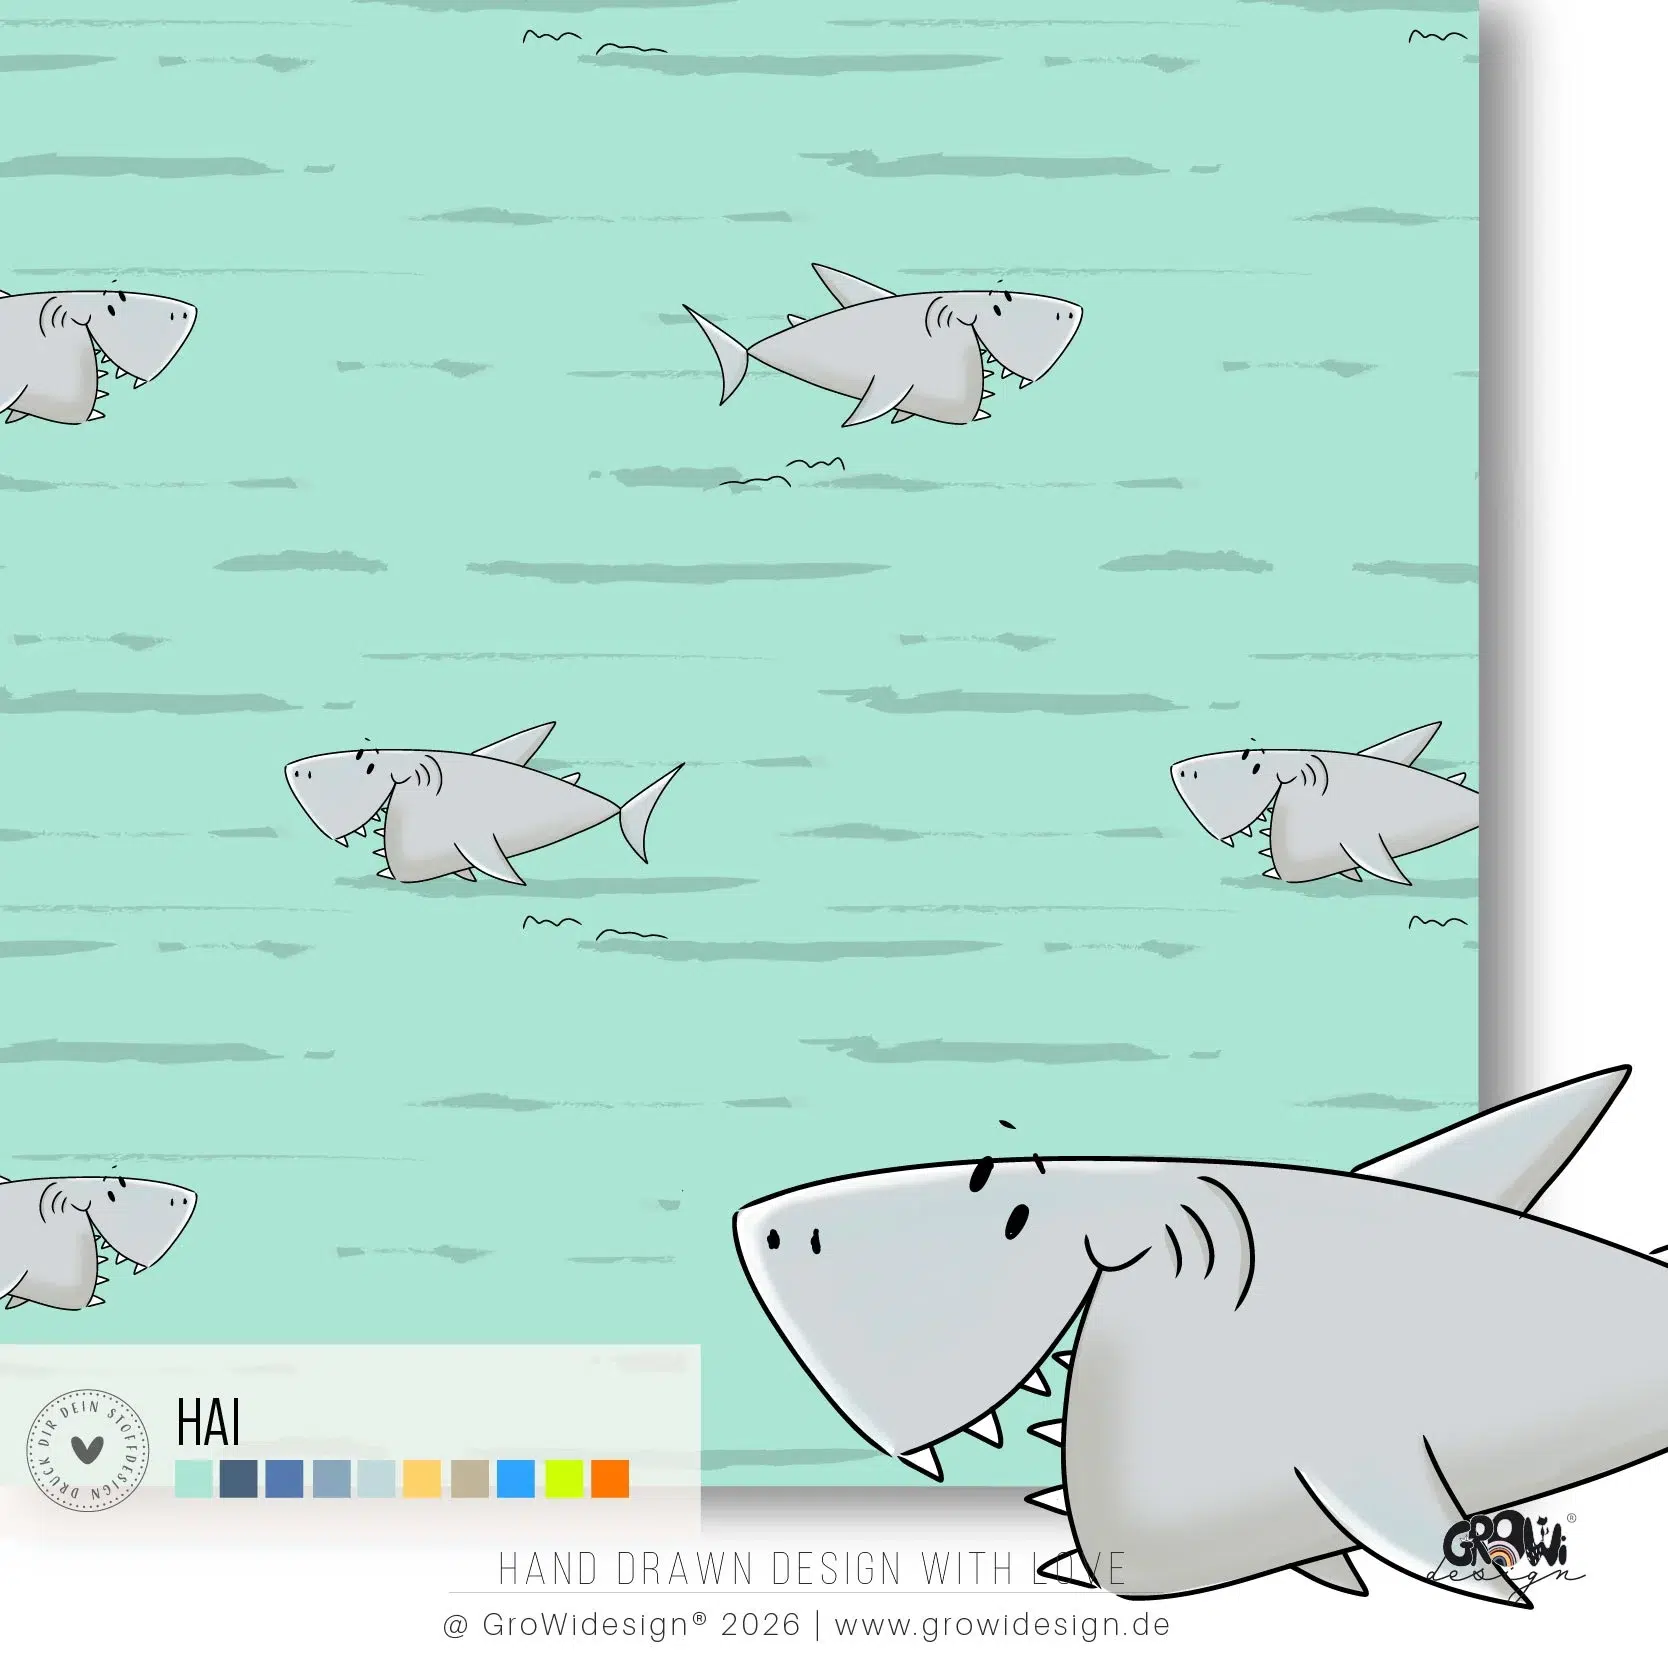Select the yellow color swatch

[422, 1479]
